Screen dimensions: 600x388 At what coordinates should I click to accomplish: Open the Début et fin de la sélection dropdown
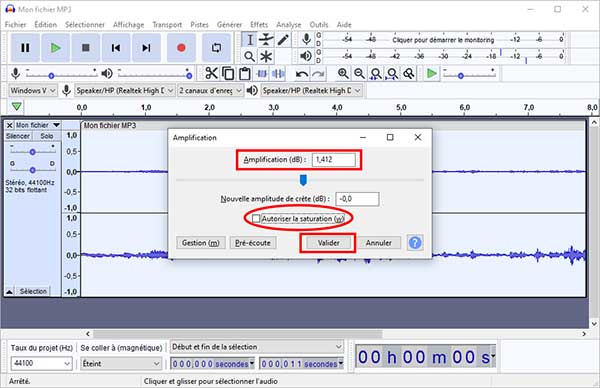point(256,347)
